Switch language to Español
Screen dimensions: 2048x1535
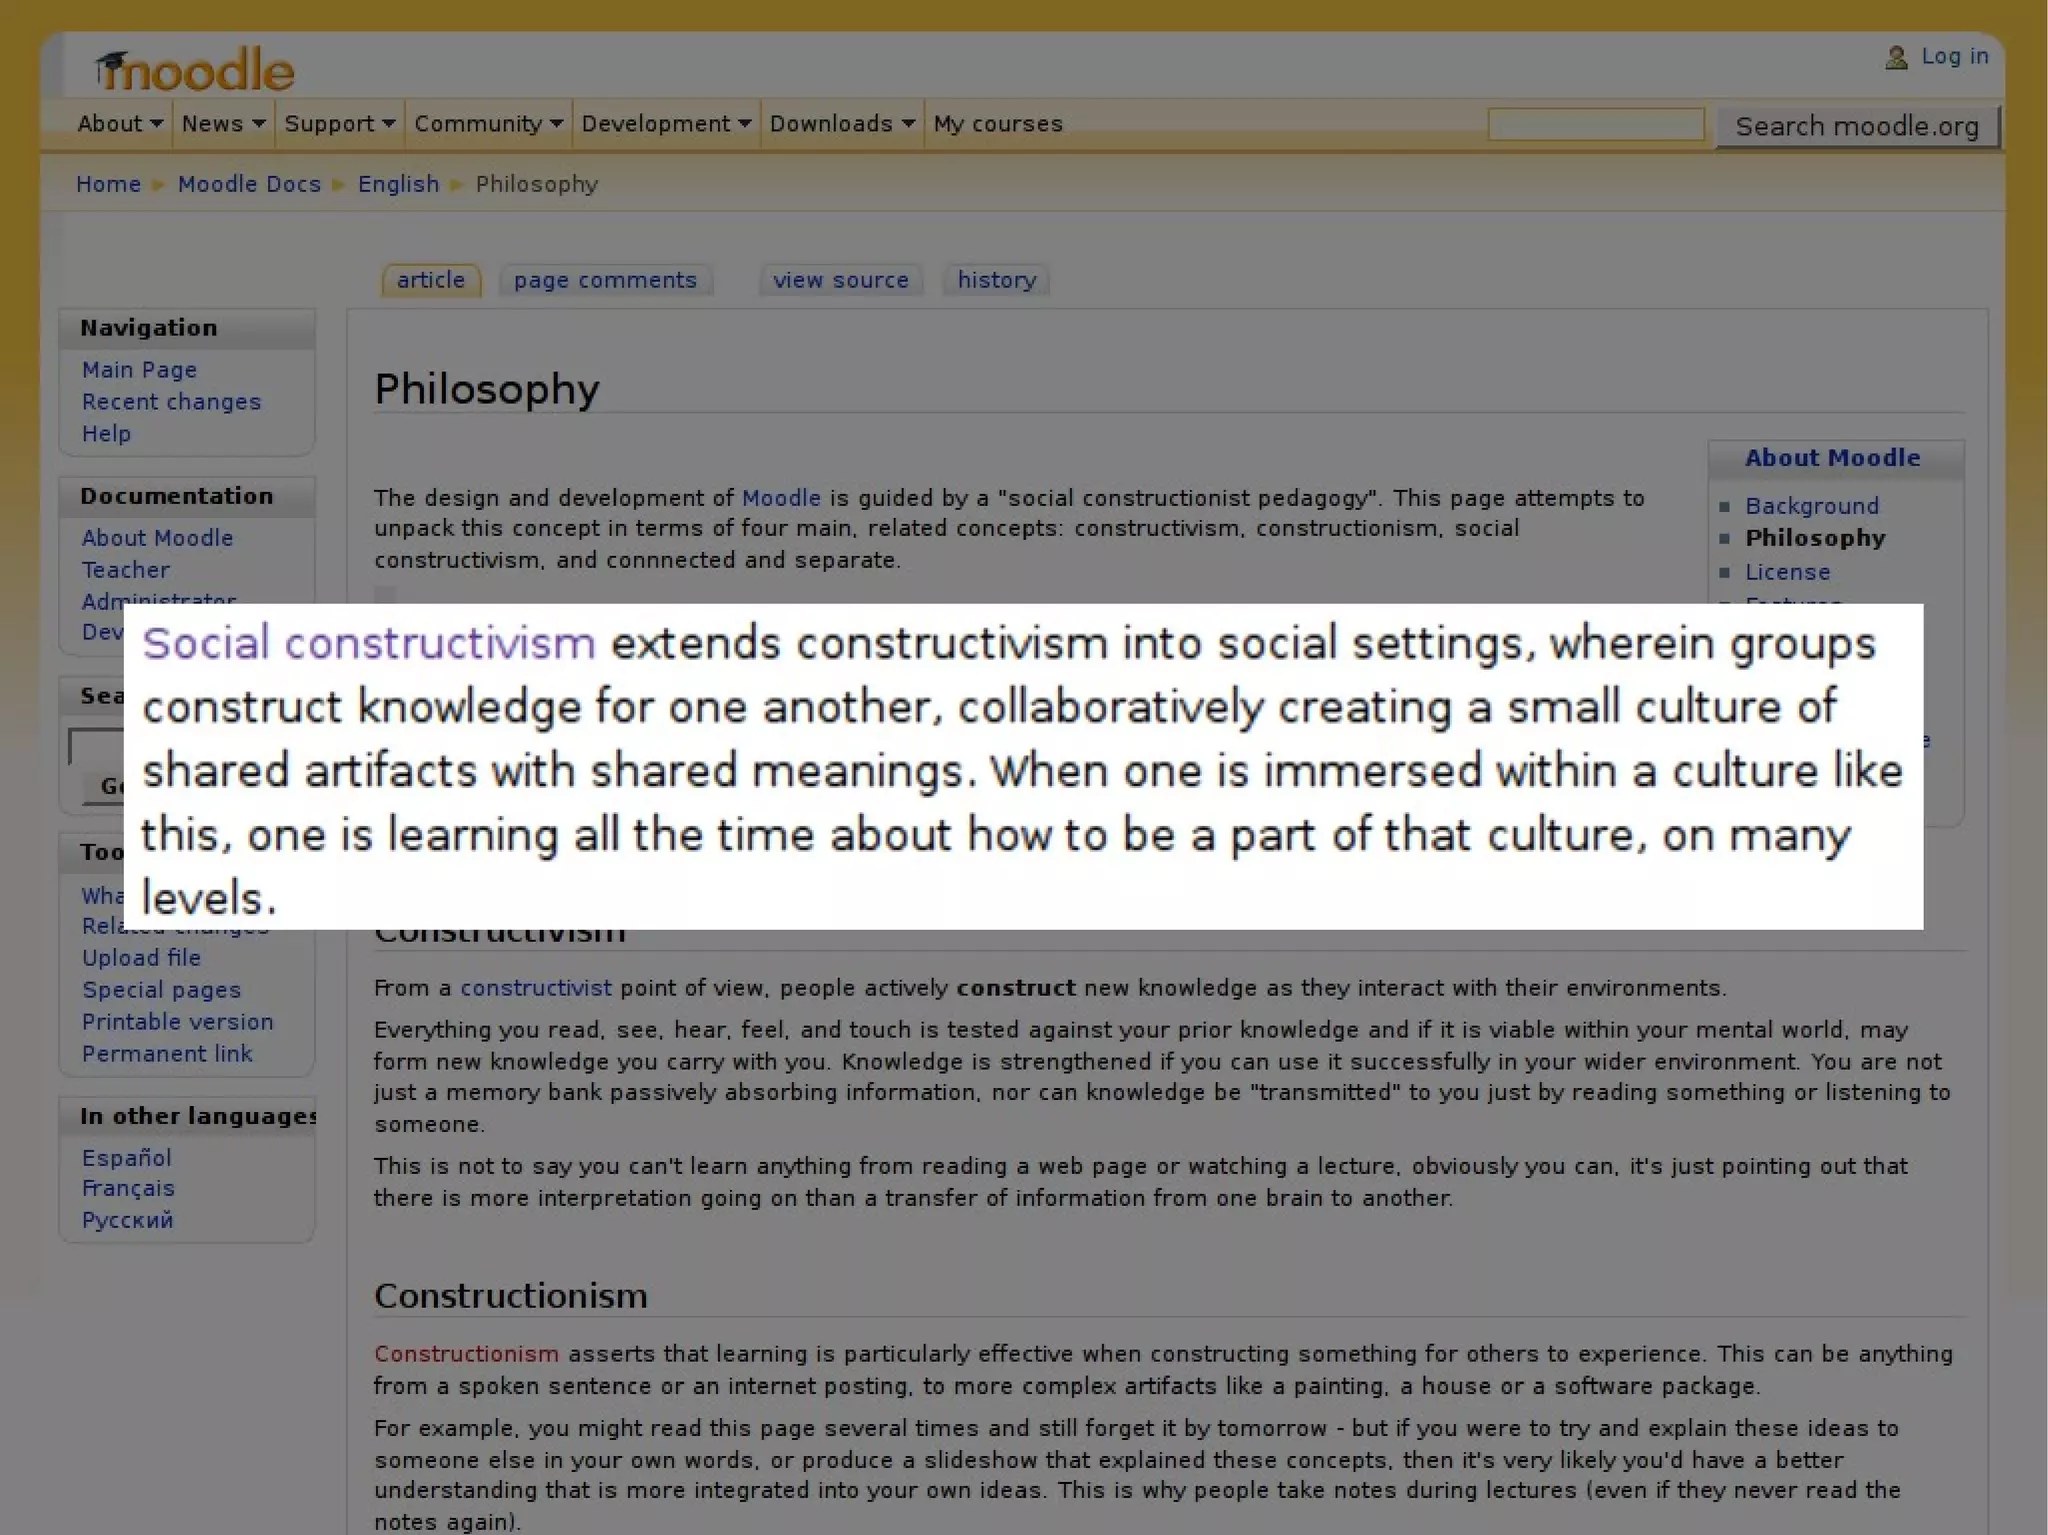[126, 1158]
